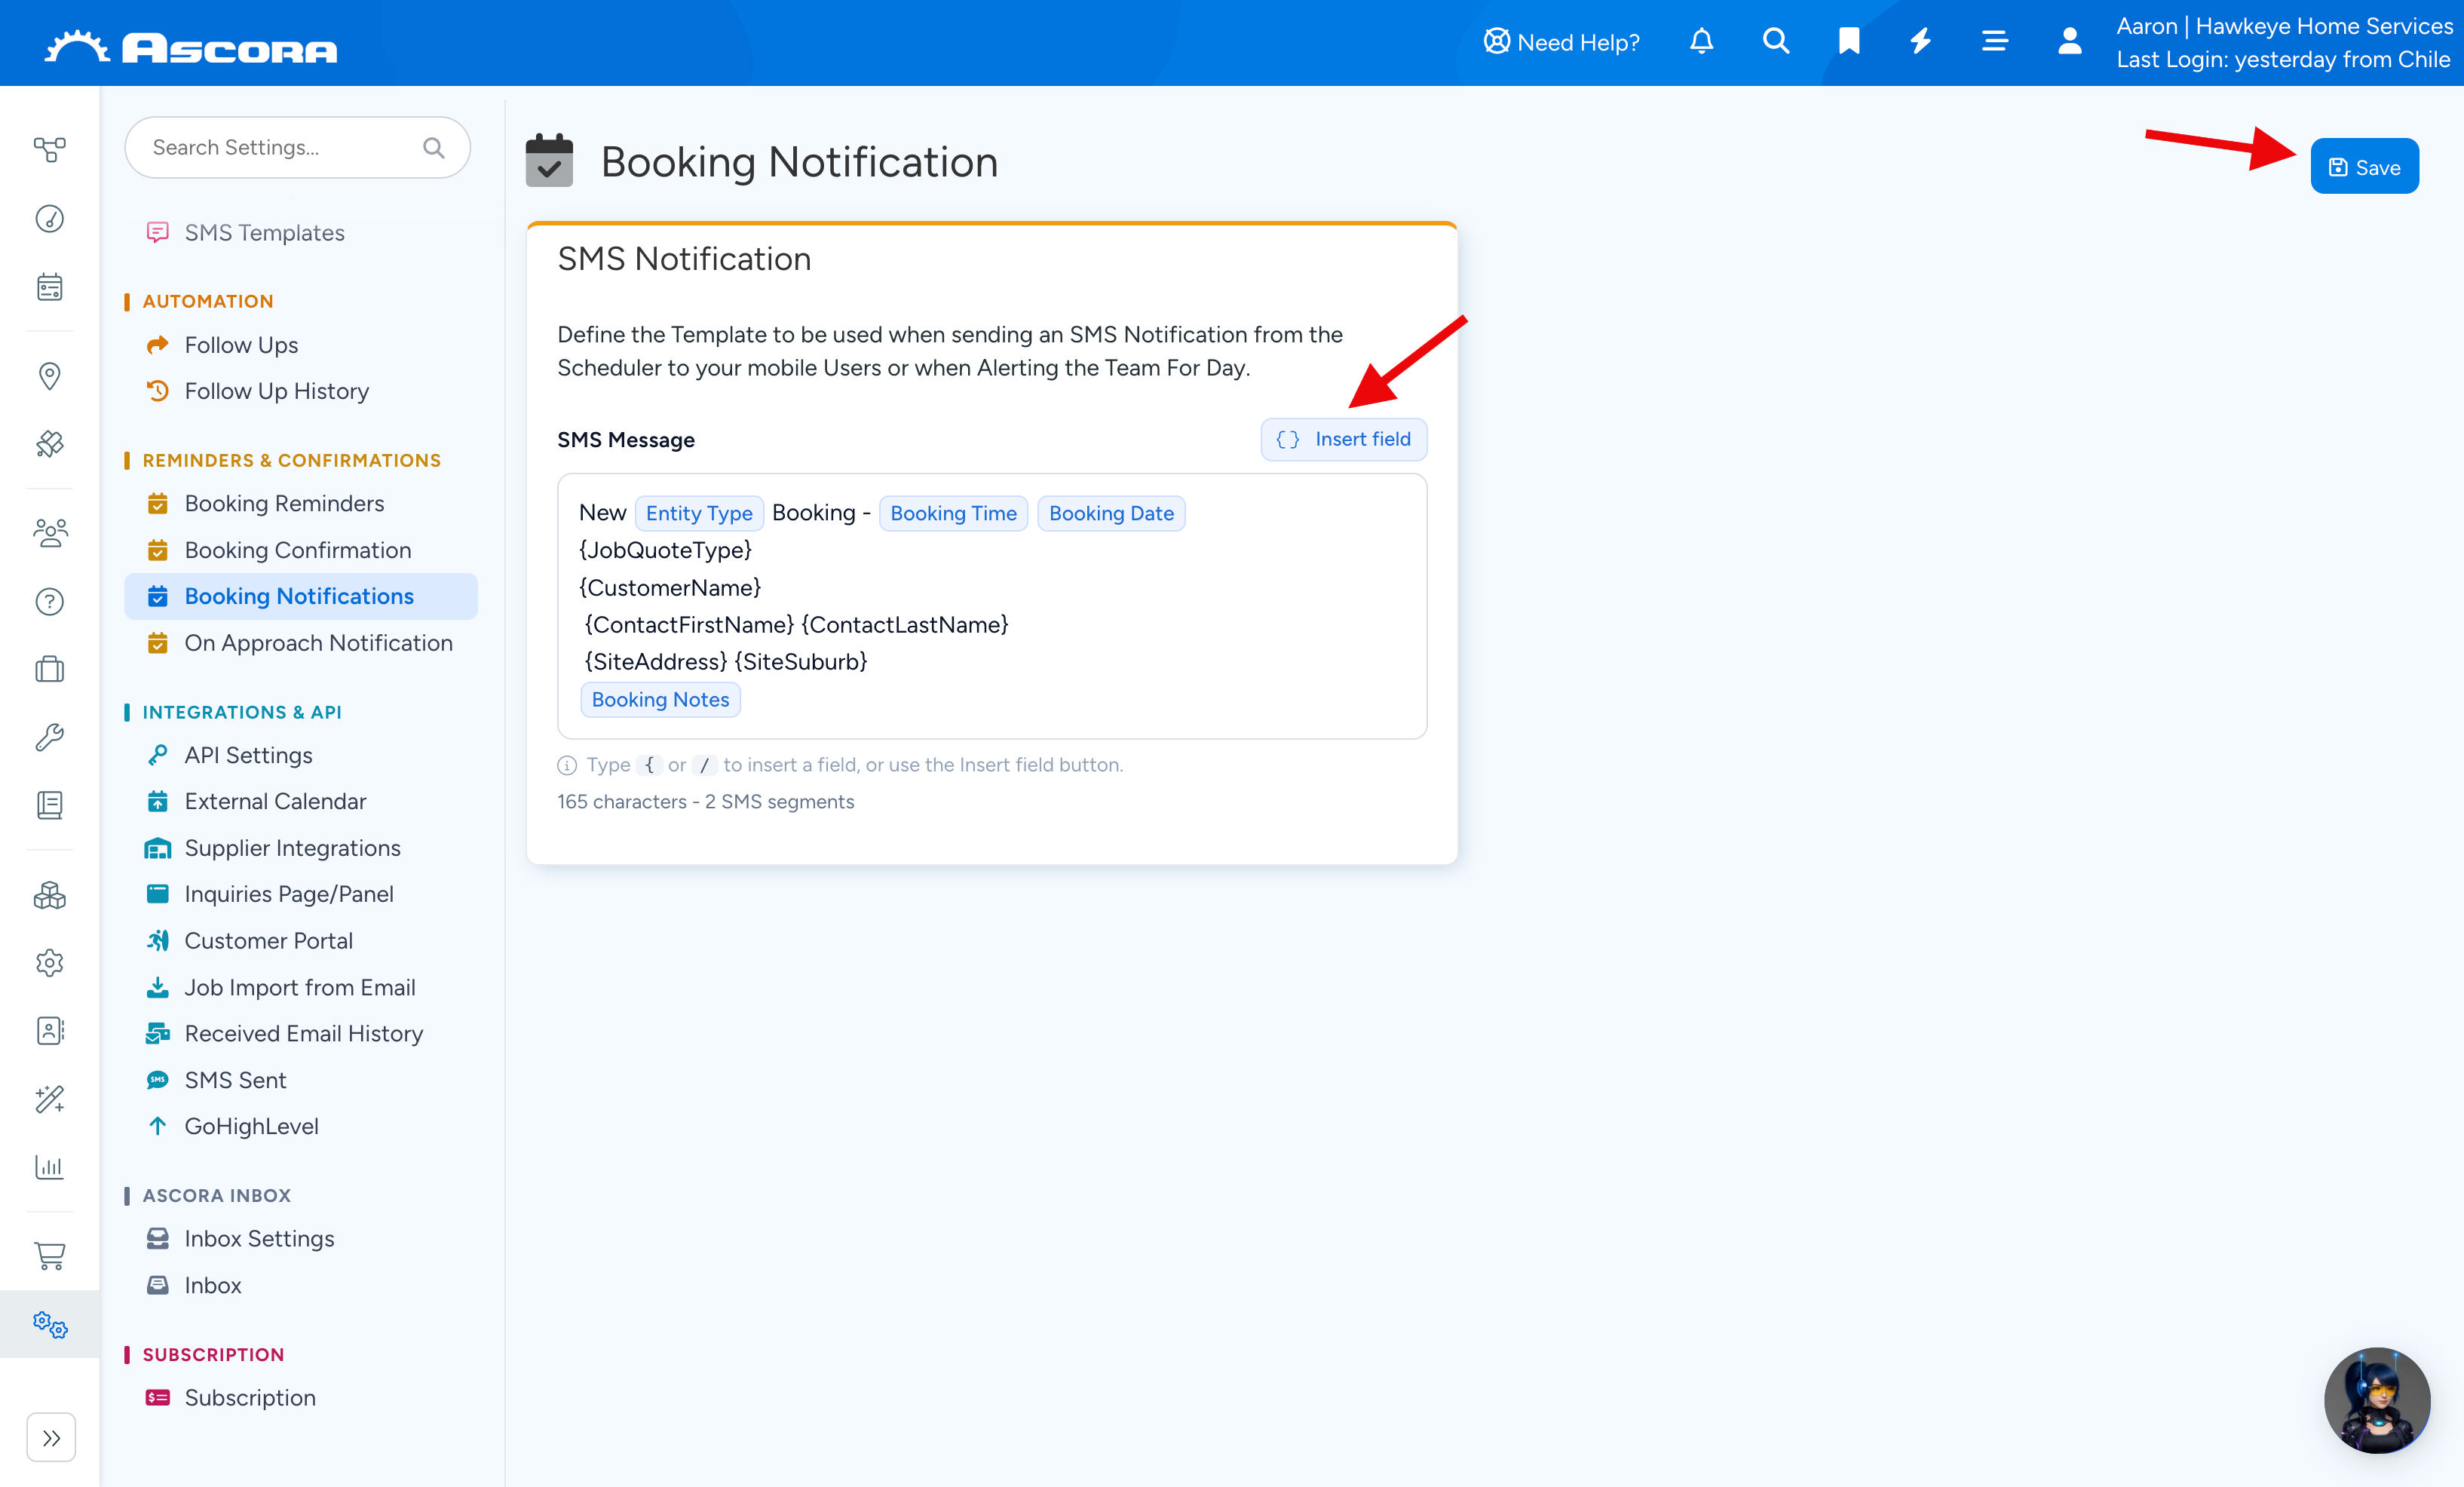Viewport: 2464px width, 1487px height.
Task: Open question mark enquiries icon in rail
Action: click(x=49, y=601)
